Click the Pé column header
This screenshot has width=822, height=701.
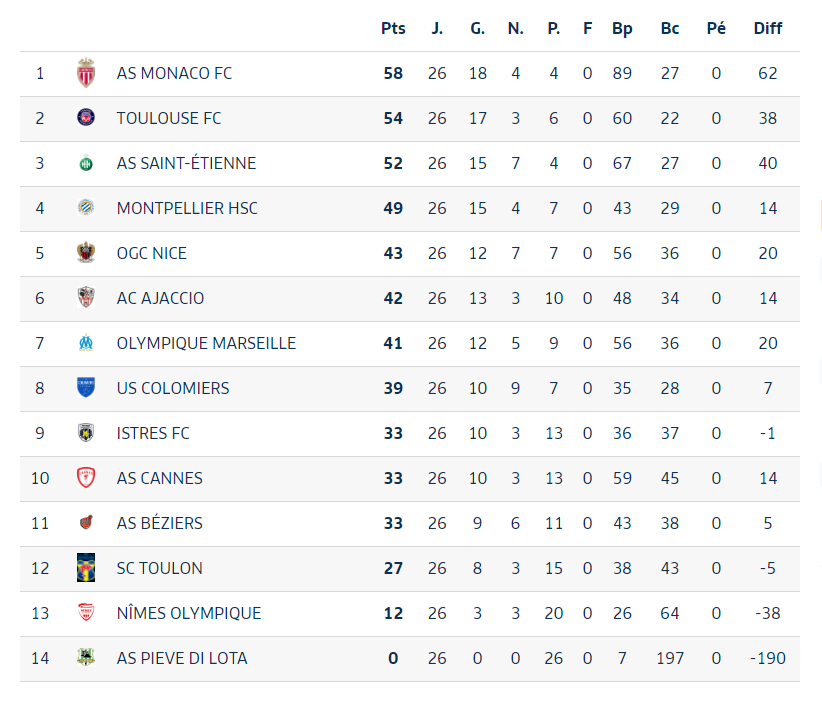pos(716,28)
